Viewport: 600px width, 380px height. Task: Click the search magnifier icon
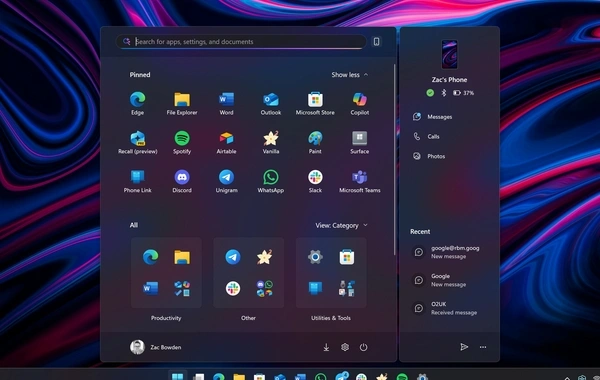coord(126,41)
